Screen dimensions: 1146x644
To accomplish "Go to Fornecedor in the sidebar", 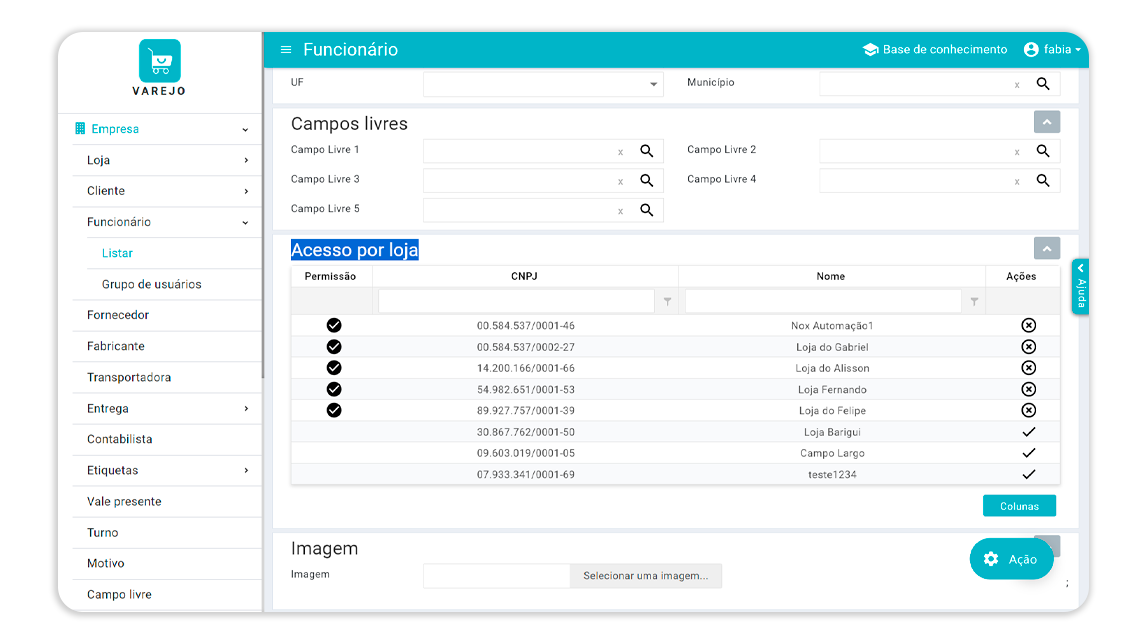I will pyautogui.click(x=118, y=315).
